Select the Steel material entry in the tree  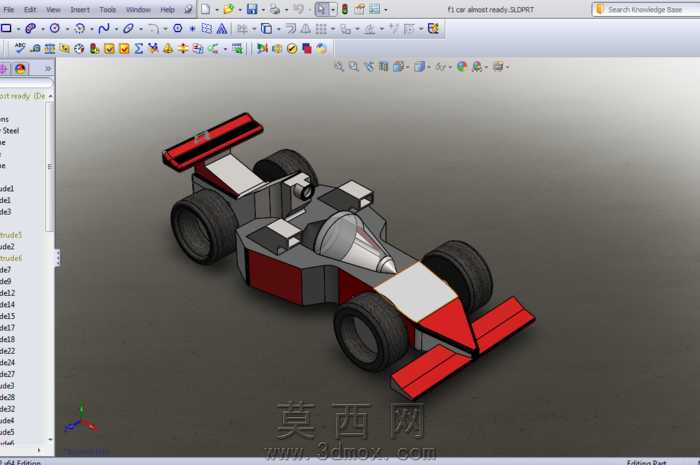(10, 131)
